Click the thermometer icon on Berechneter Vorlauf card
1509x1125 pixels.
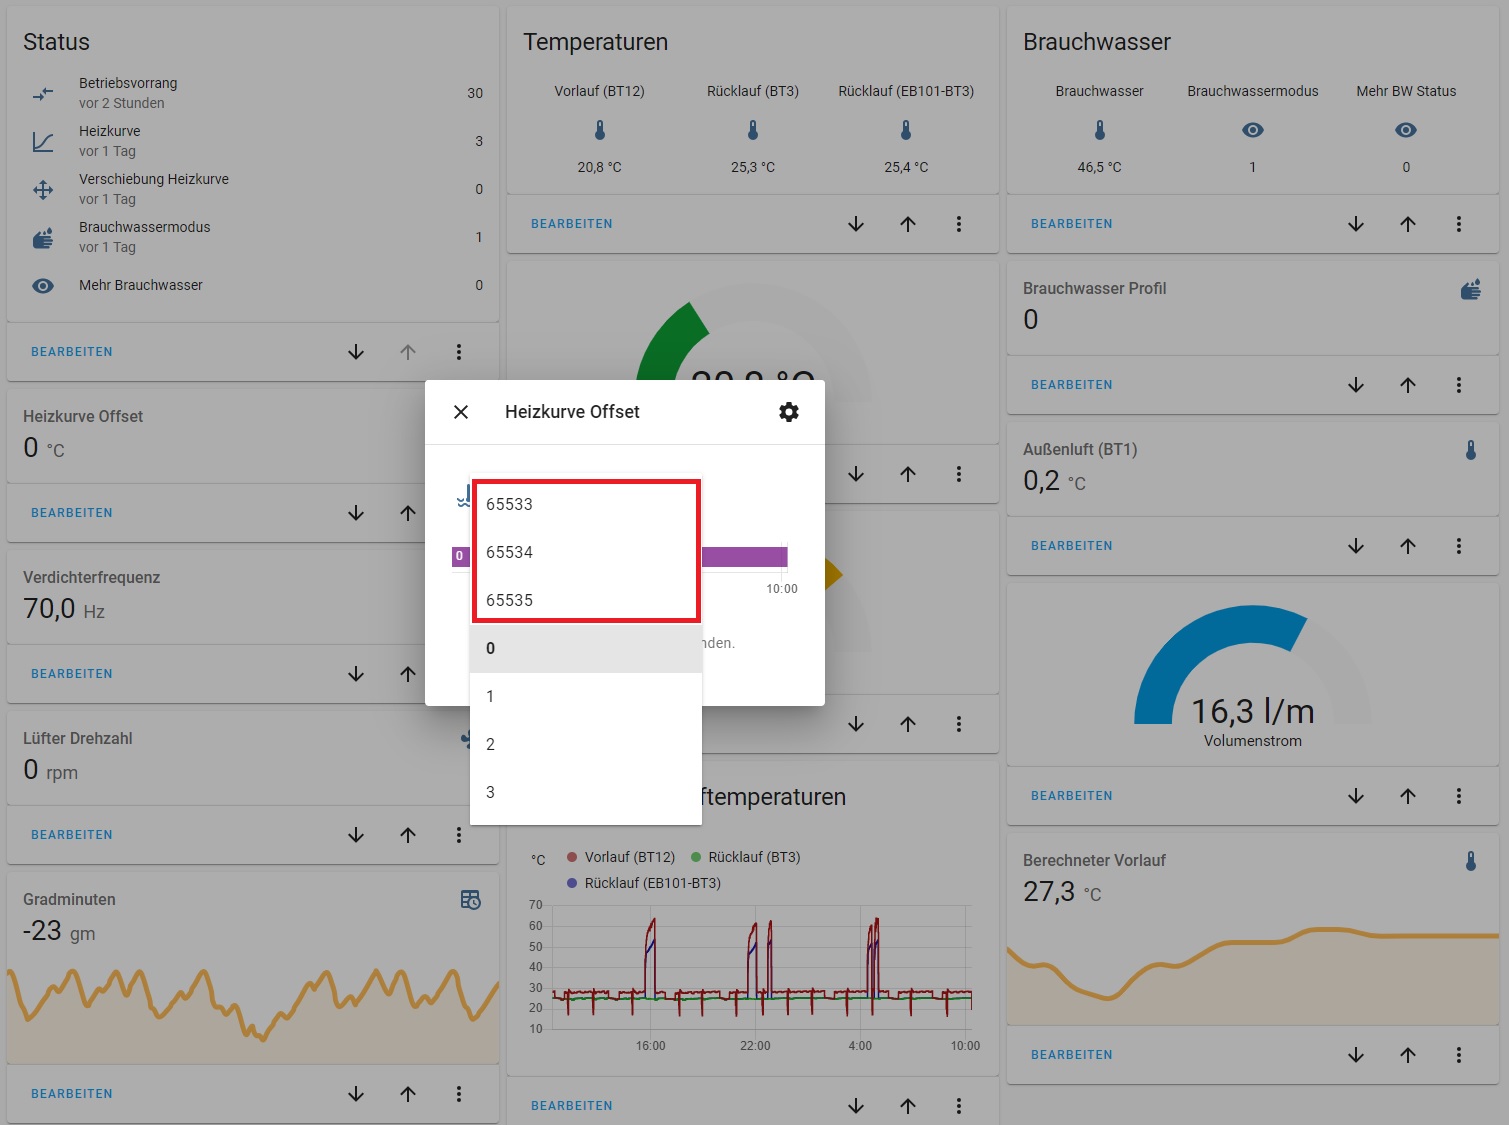1470,860
